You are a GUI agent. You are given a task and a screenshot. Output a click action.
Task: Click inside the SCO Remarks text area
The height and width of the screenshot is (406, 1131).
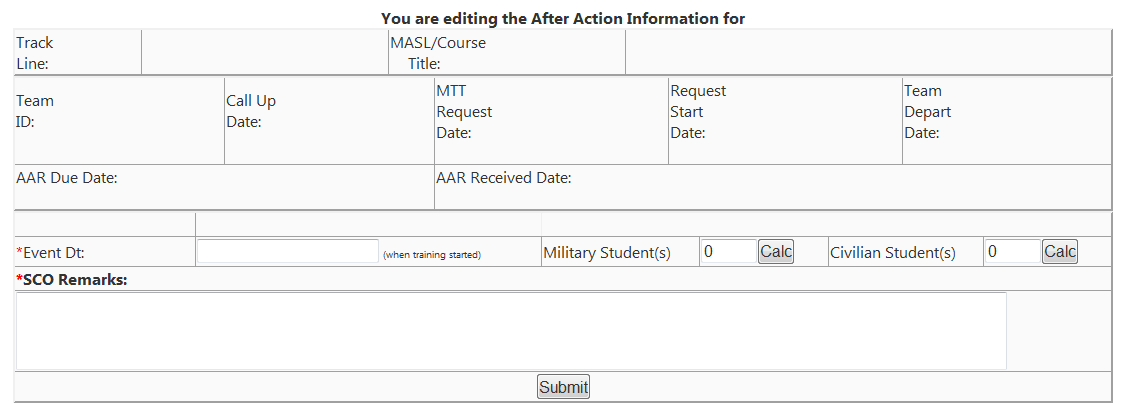coord(510,330)
